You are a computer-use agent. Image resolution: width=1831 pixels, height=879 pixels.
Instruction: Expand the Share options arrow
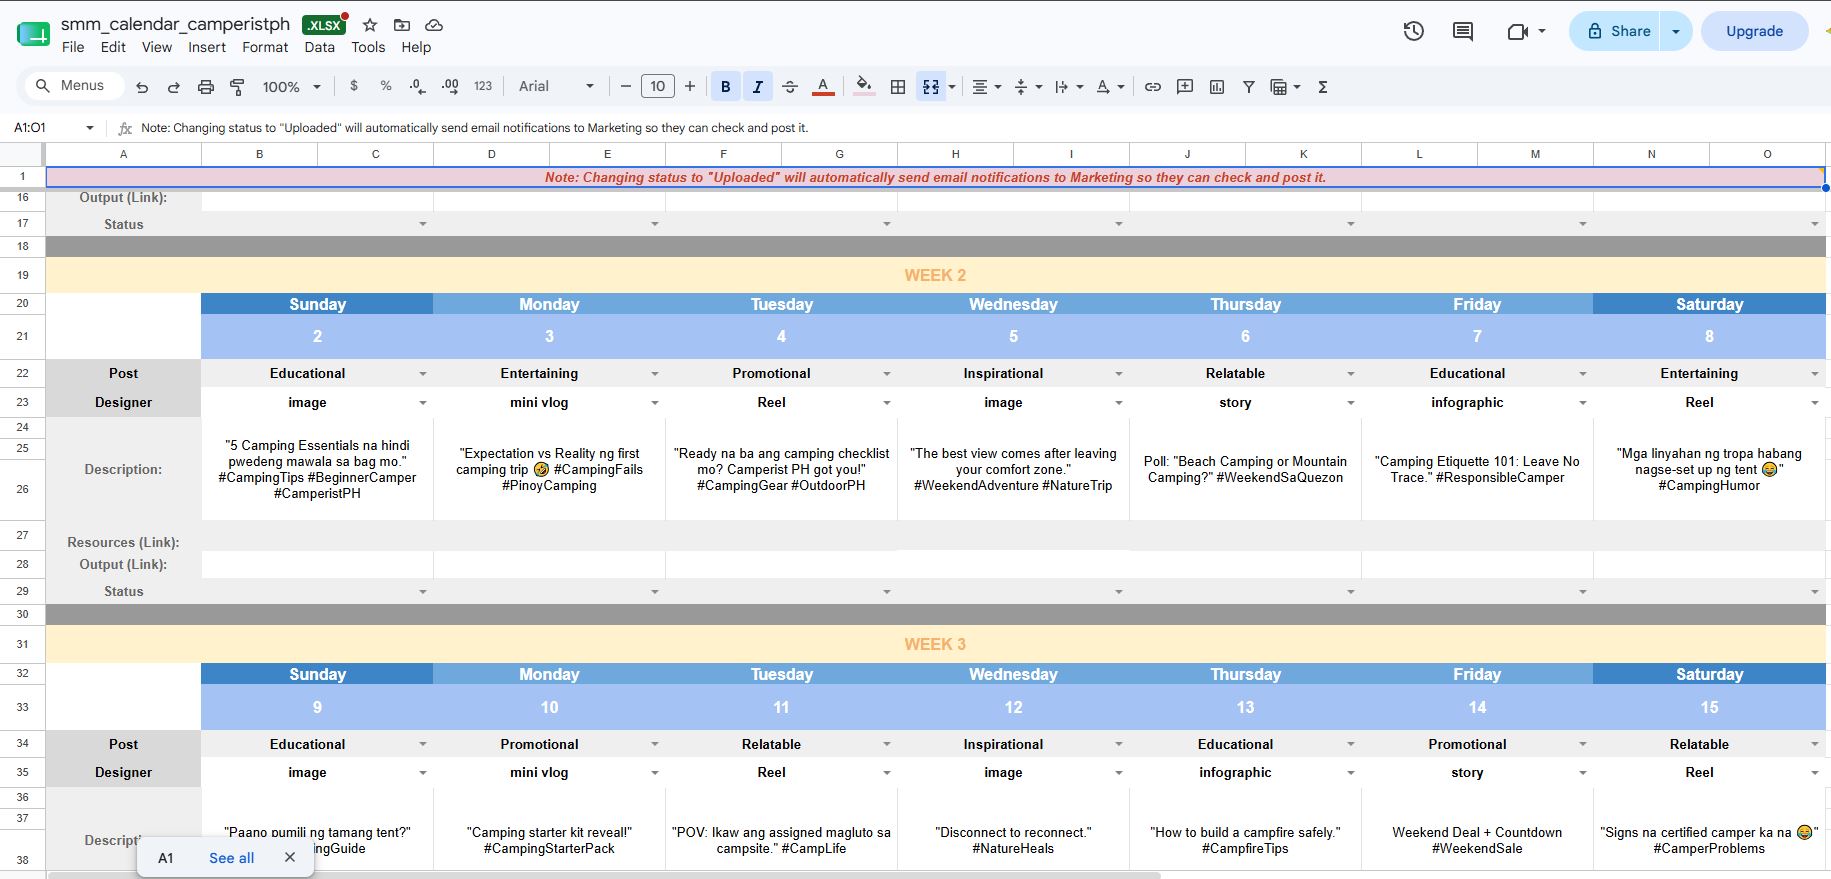point(1676,31)
